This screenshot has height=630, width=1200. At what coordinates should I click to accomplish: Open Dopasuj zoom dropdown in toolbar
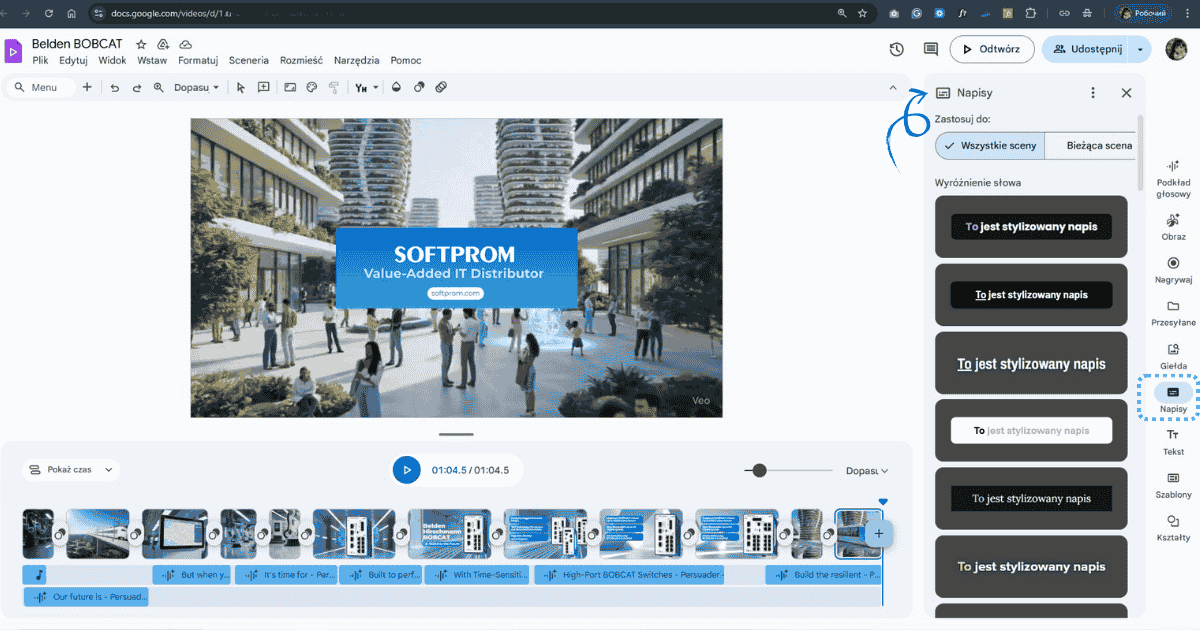196,87
